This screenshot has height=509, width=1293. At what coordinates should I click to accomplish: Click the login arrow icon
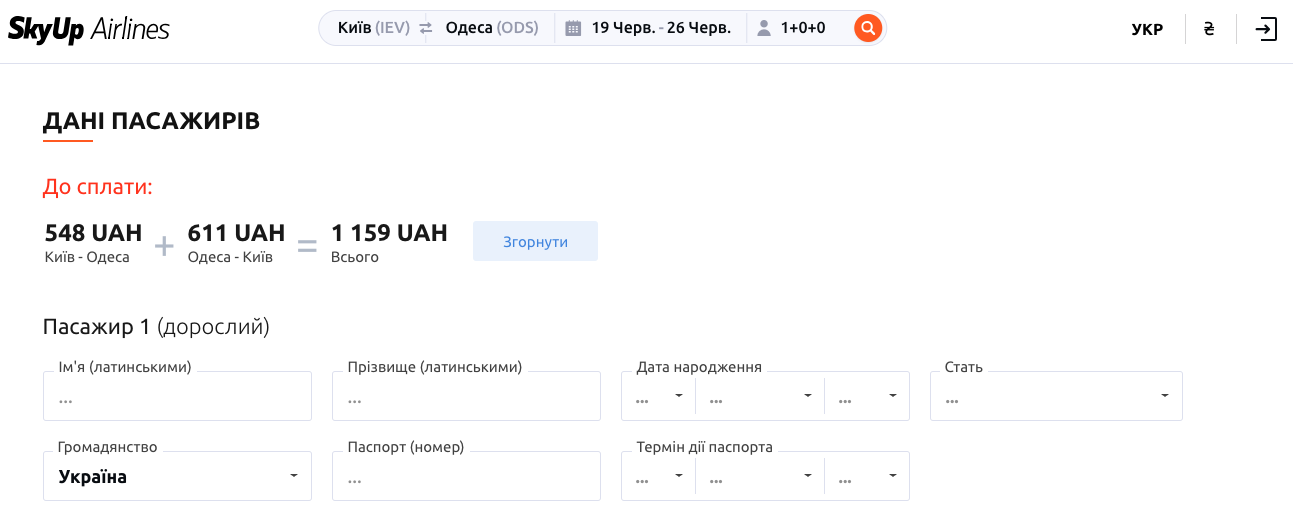point(1266,29)
